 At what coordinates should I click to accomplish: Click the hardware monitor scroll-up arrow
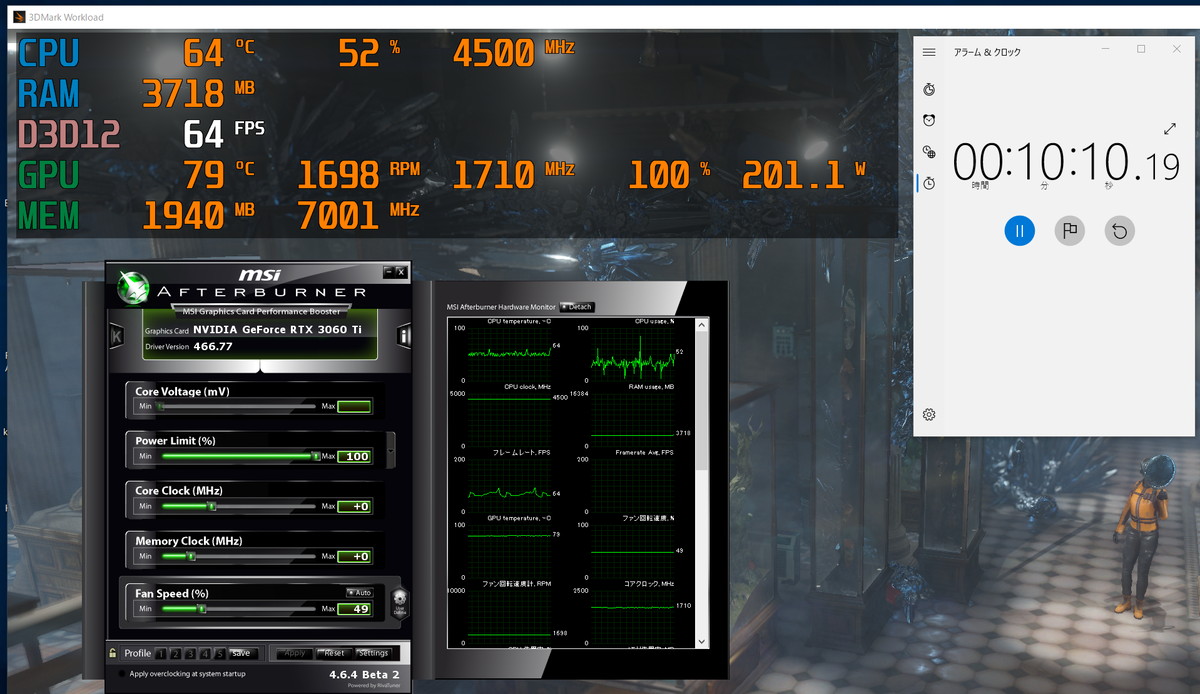(x=702, y=325)
